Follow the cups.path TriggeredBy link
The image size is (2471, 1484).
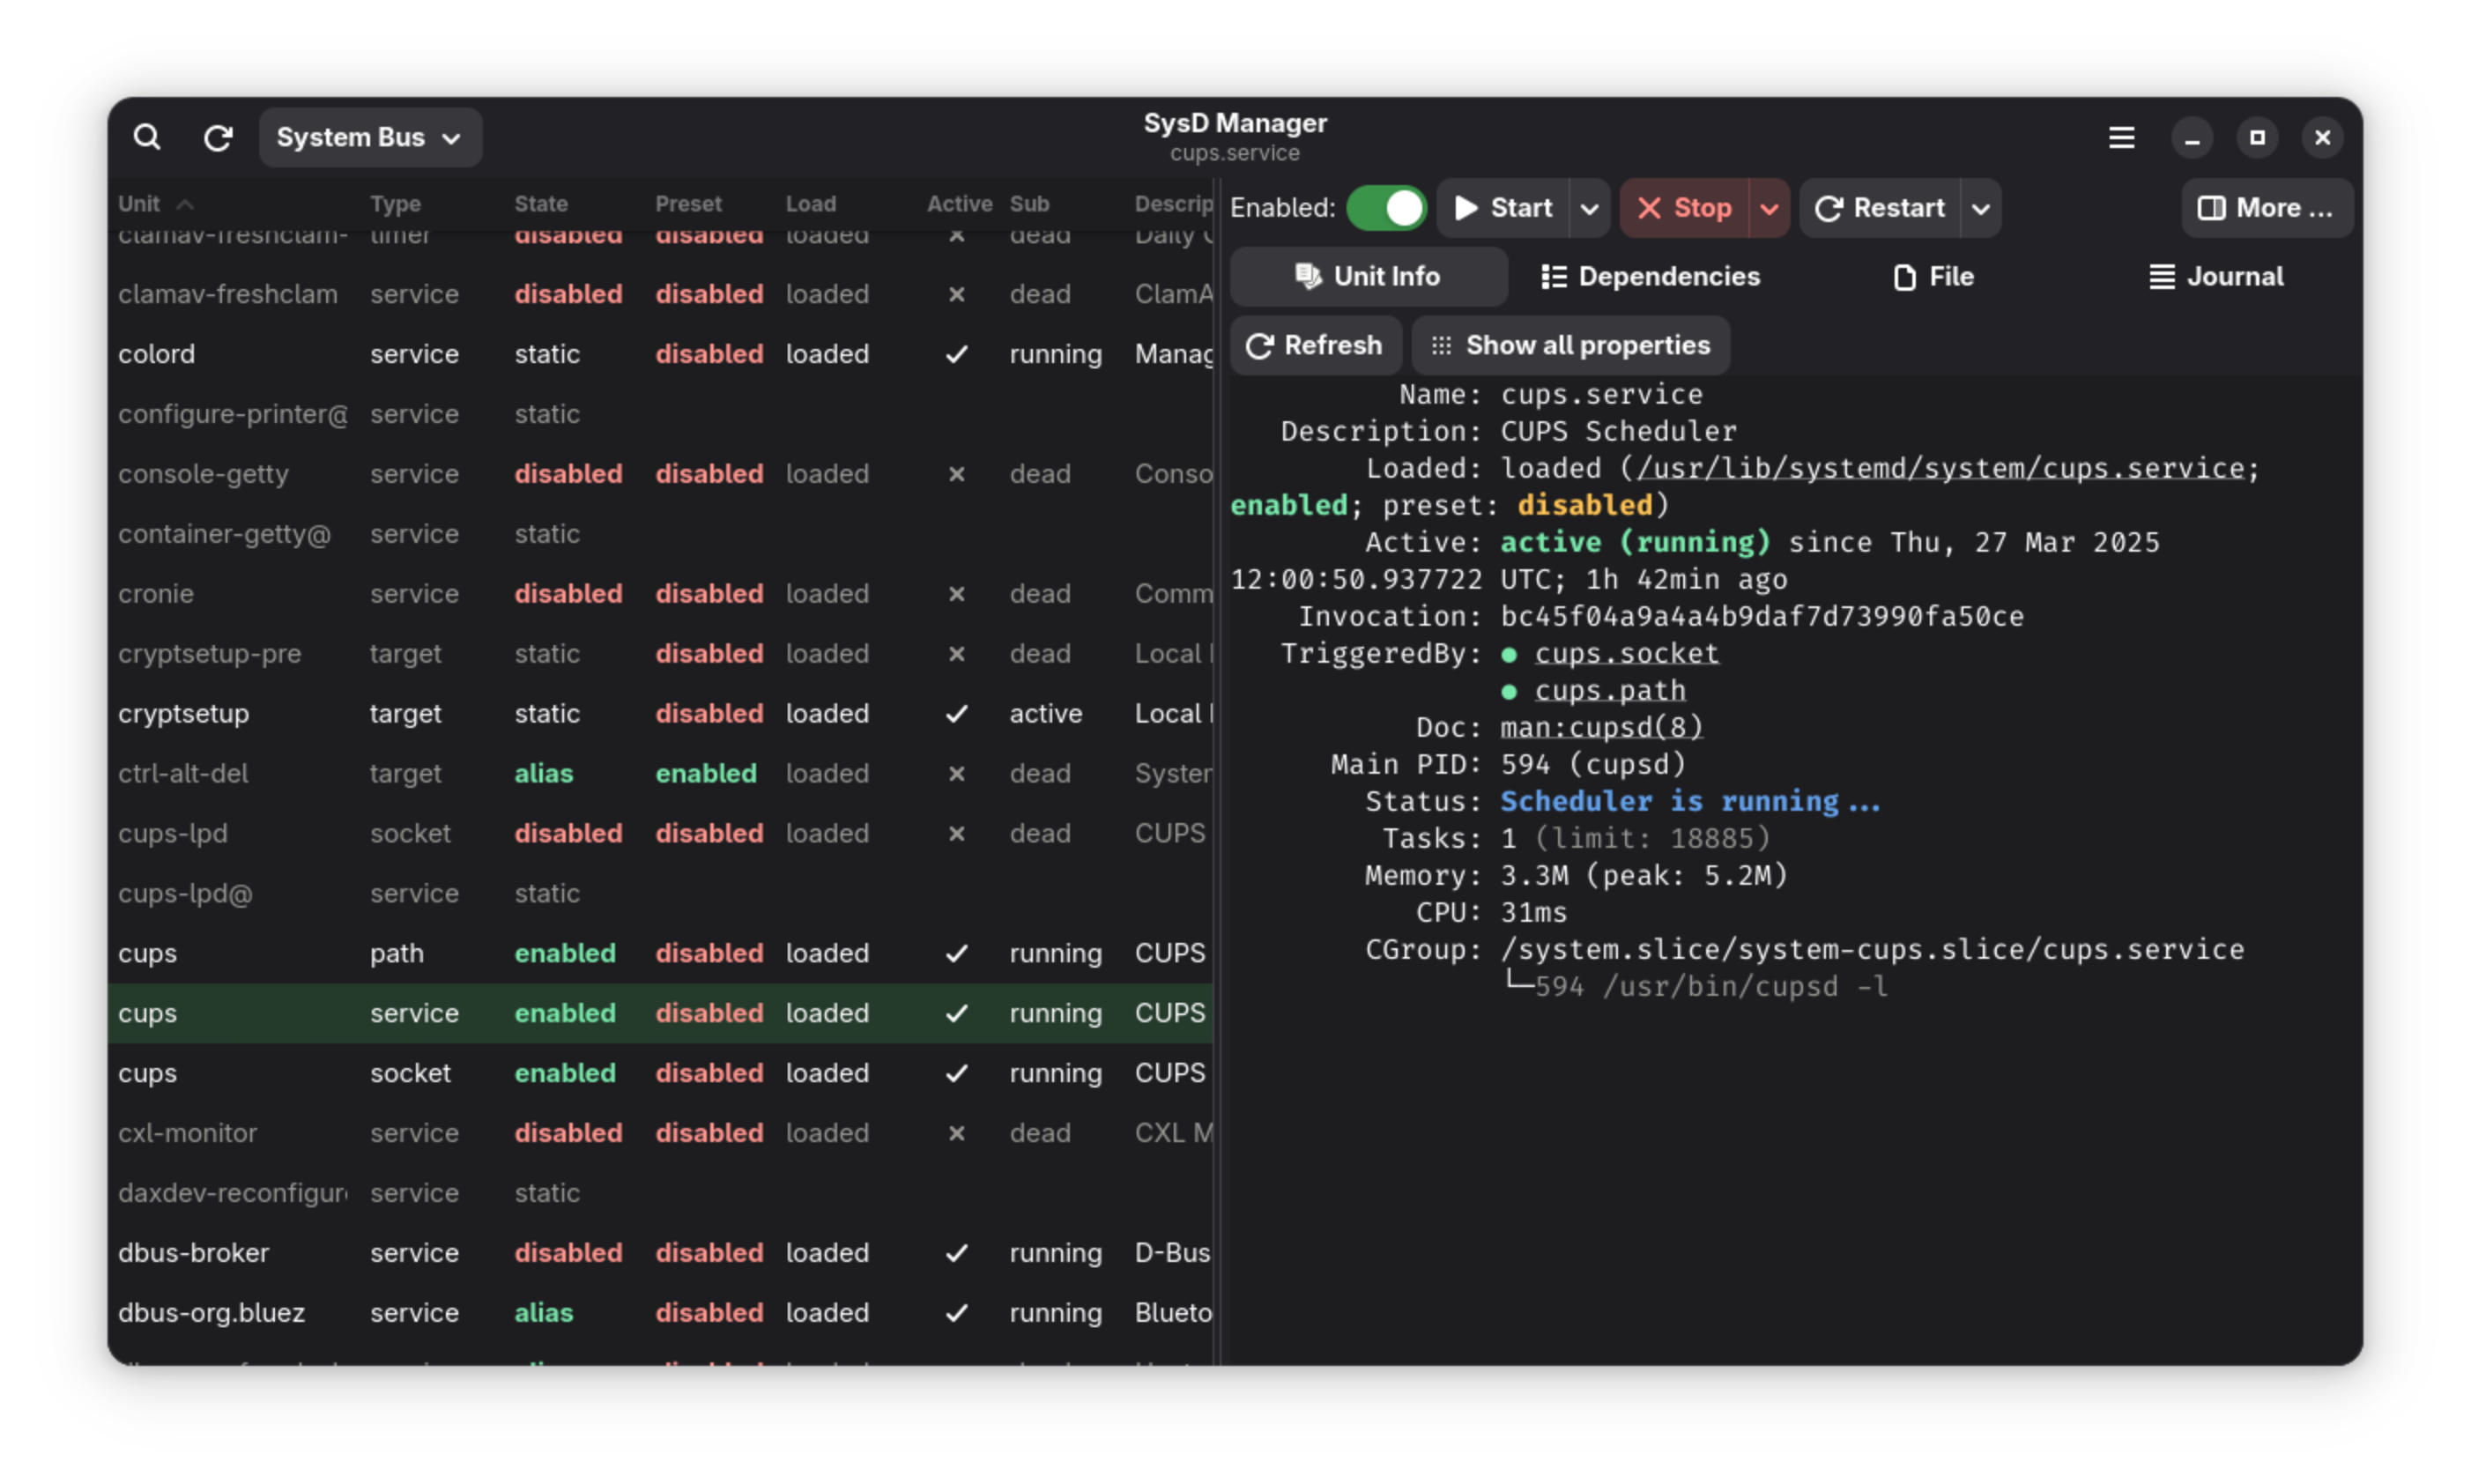(1610, 690)
